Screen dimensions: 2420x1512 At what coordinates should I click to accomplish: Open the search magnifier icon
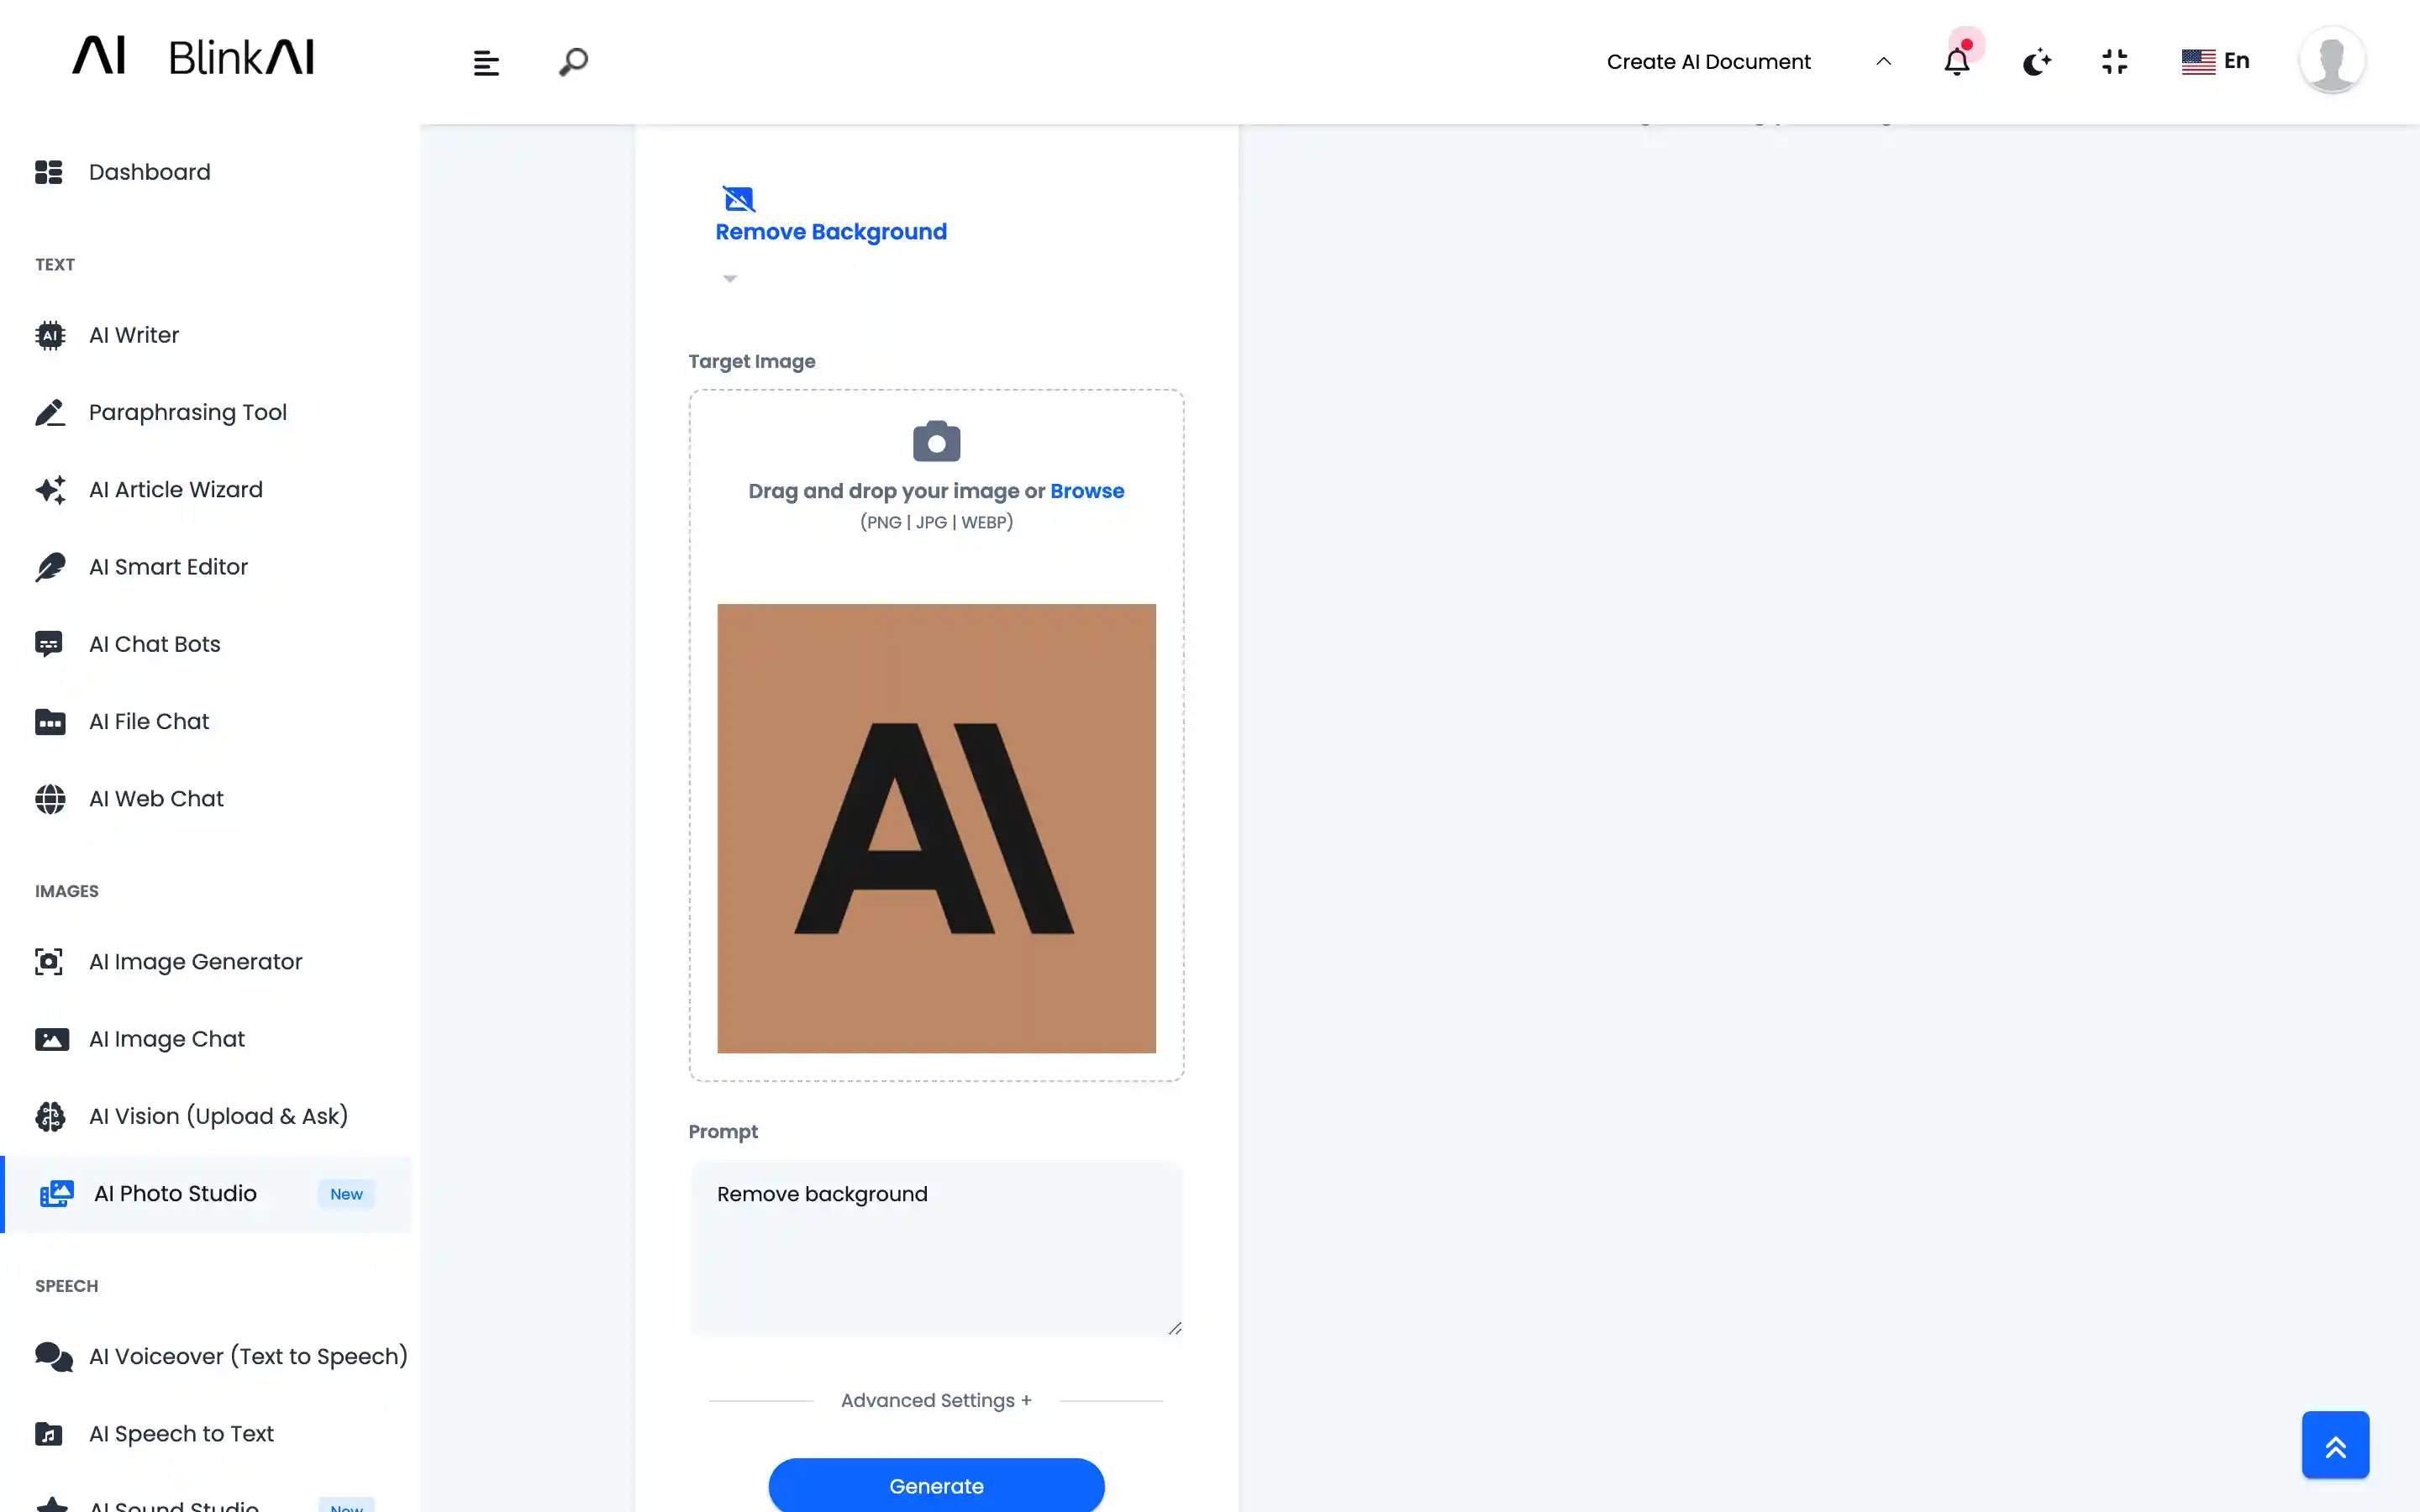point(573,62)
